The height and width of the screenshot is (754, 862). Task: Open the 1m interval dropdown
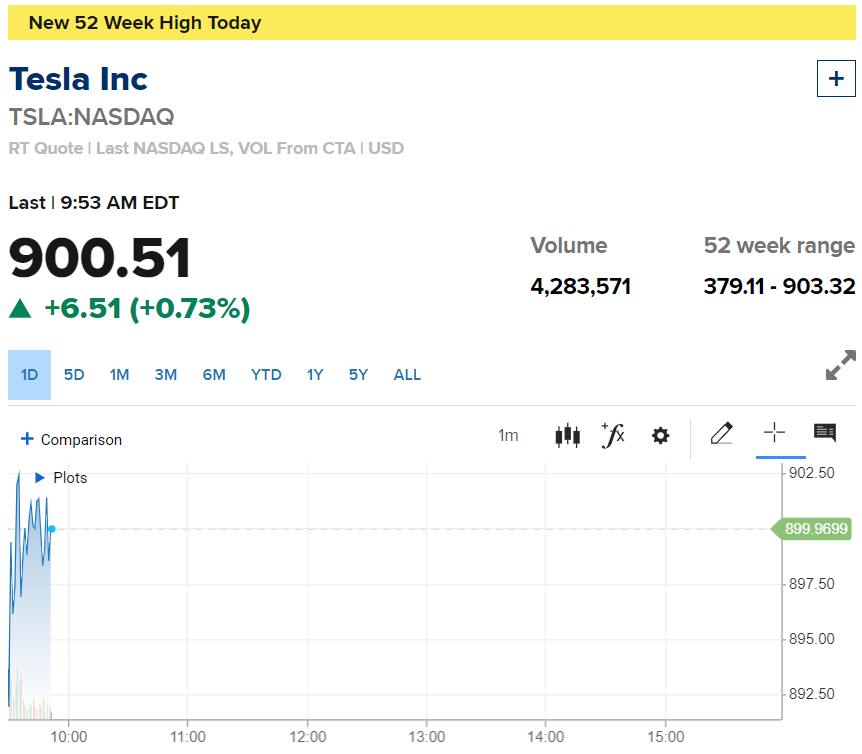coord(508,436)
